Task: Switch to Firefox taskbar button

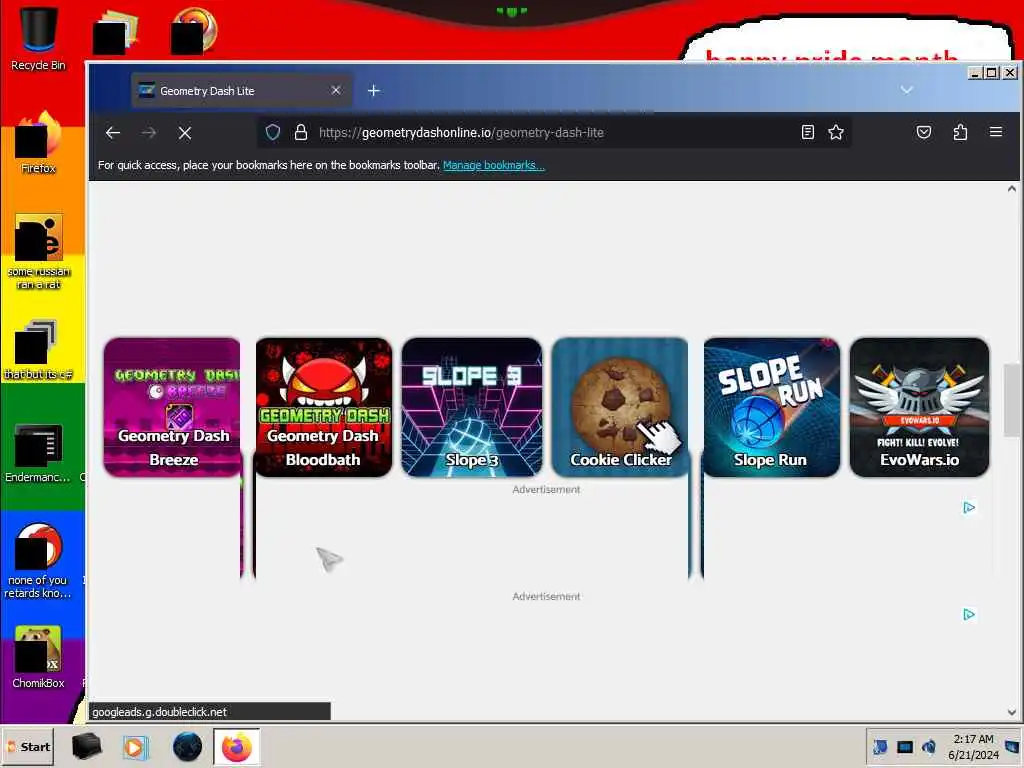Action: (236, 746)
